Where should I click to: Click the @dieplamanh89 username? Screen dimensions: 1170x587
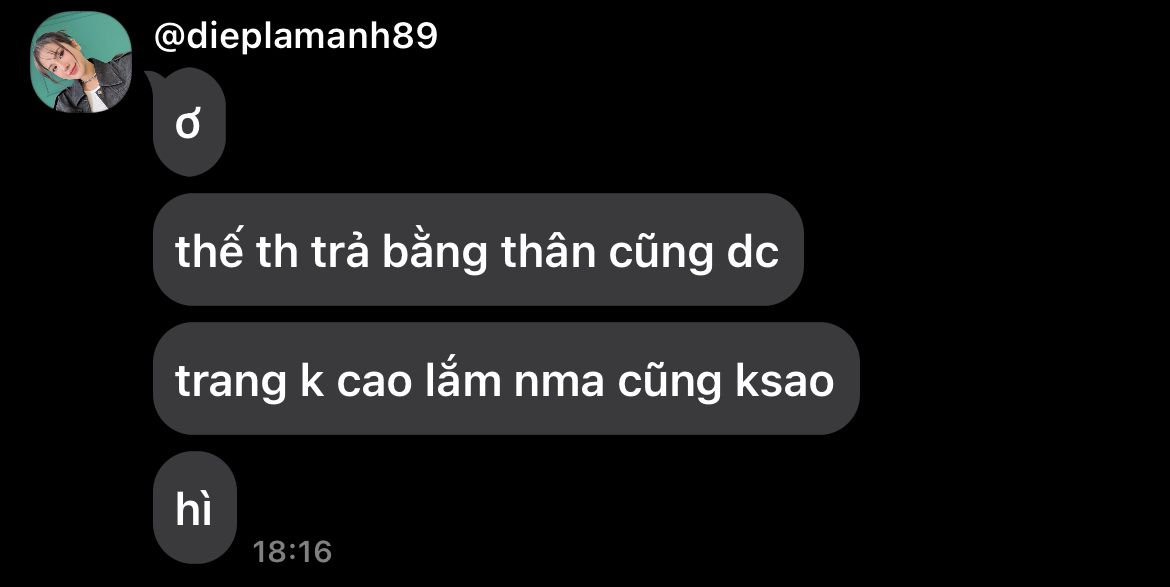tap(295, 36)
